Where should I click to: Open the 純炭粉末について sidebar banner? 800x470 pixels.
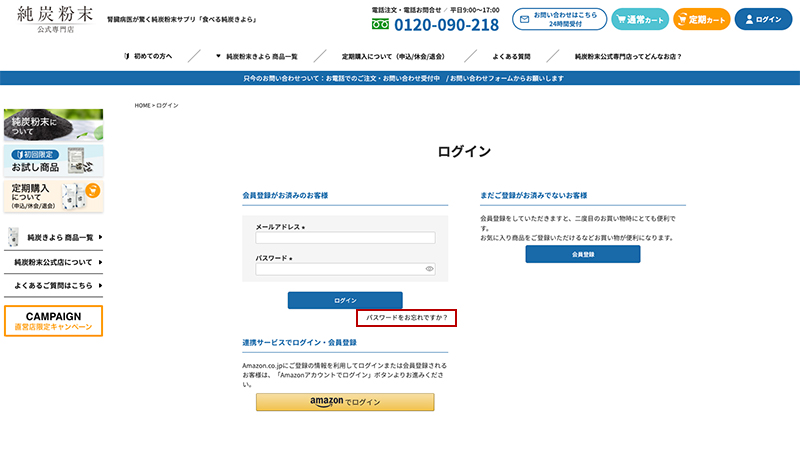(x=53, y=125)
